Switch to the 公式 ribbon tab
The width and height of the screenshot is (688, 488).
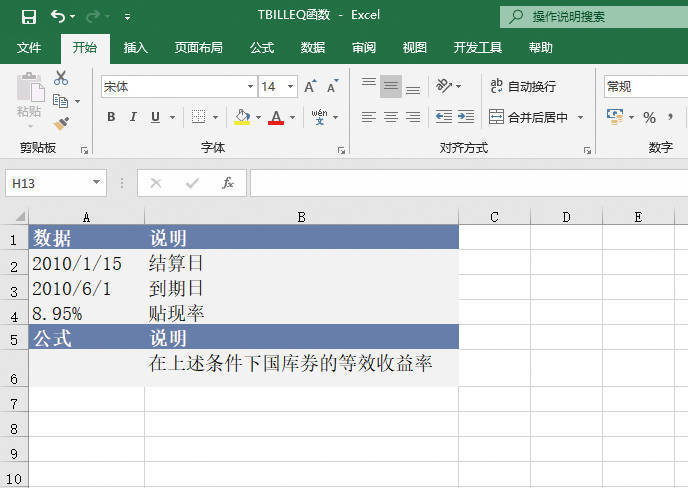(262, 47)
